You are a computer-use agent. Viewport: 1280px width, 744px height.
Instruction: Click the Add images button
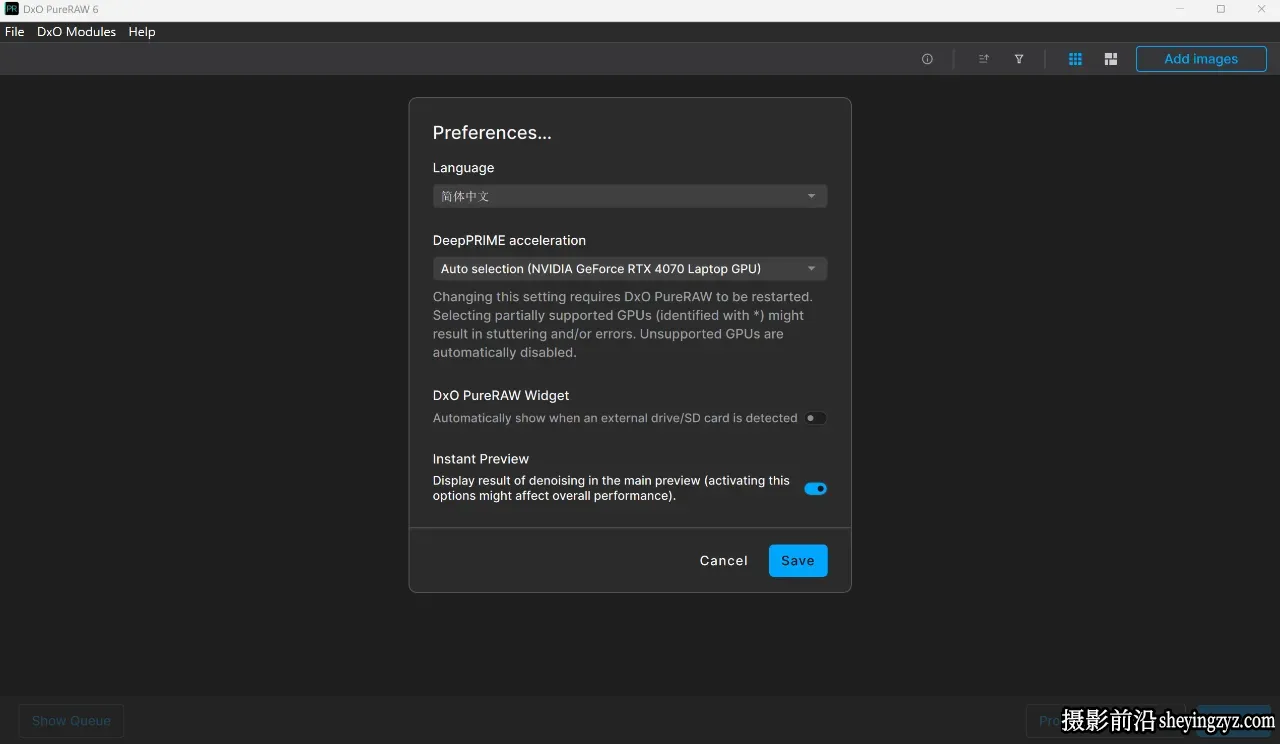1201,59
